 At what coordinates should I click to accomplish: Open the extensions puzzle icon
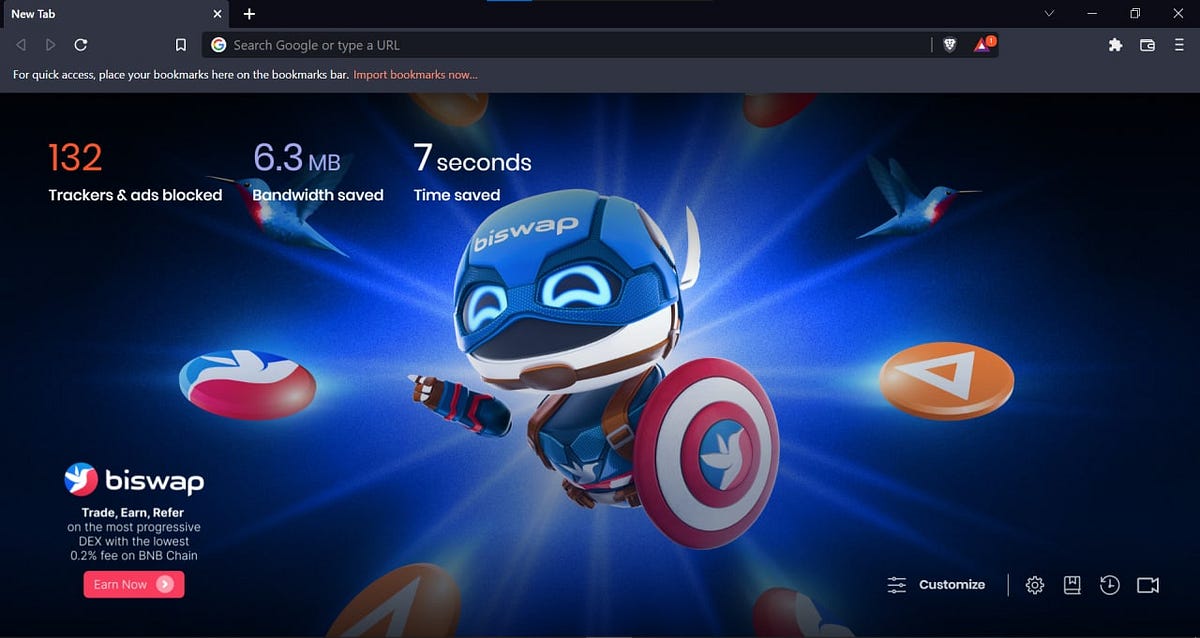tap(1115, 45)
